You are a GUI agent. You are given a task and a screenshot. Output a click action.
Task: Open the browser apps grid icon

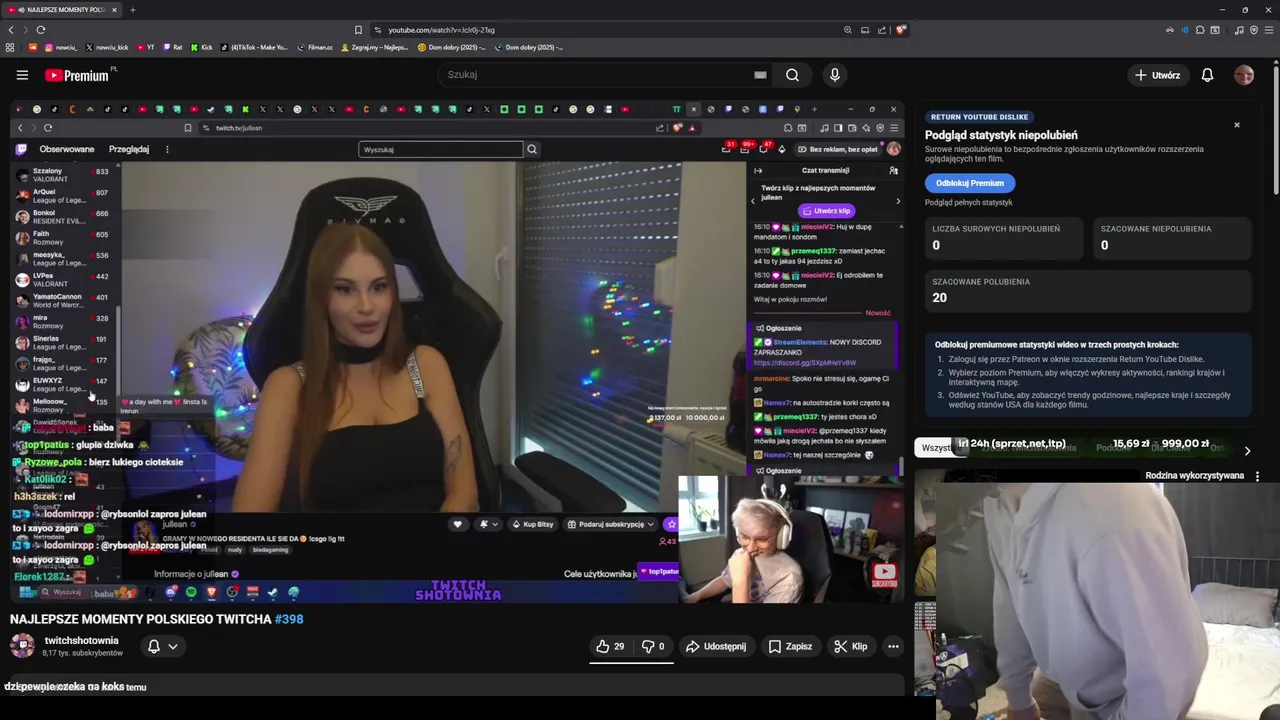10,47
